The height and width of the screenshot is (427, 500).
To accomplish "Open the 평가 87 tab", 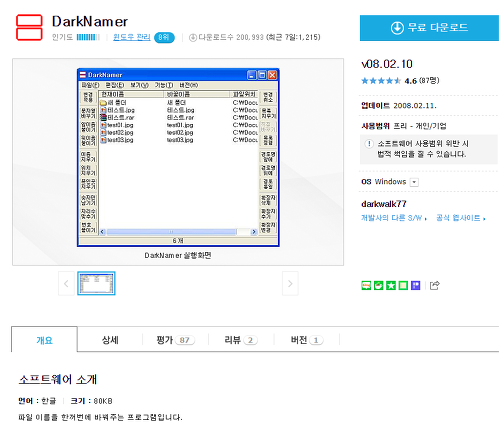I will pos(176,340).
